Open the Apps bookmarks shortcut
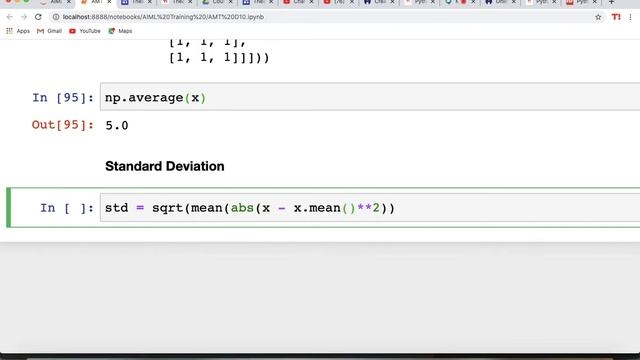The width and height of the screenshot is (640, 360). coord(18,31)
